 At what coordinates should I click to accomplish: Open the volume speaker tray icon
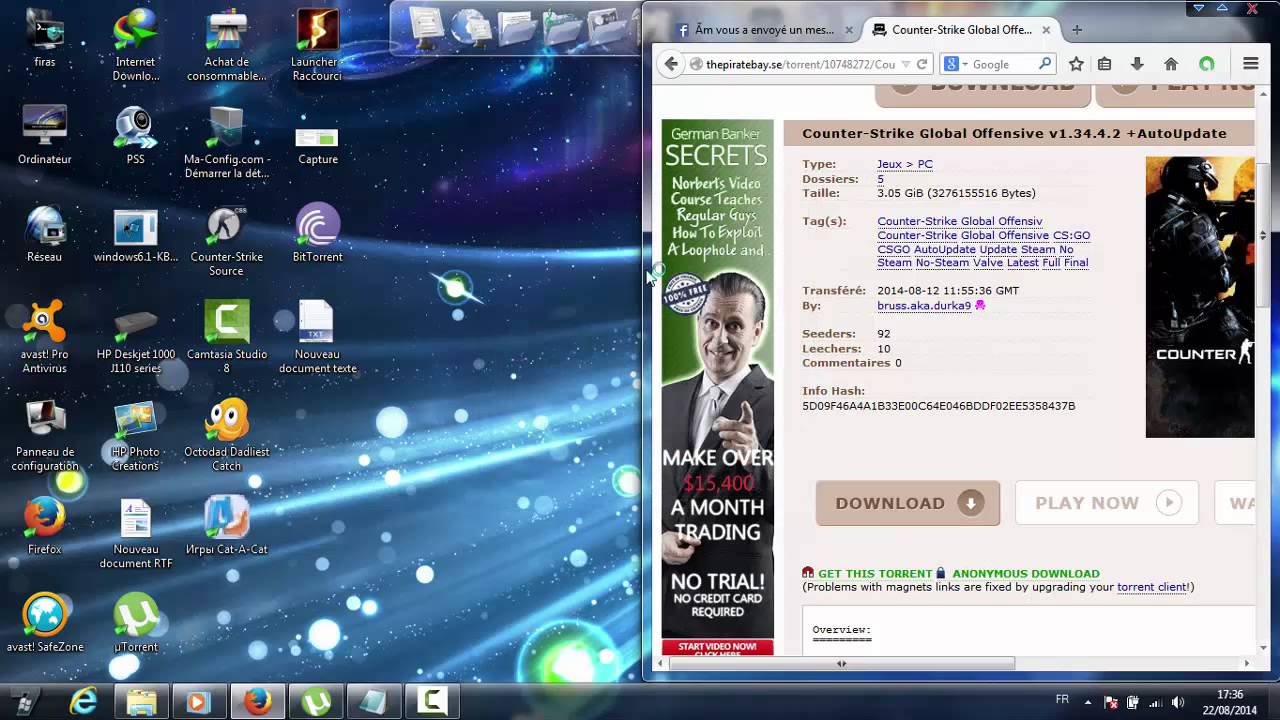[1177, 702]
